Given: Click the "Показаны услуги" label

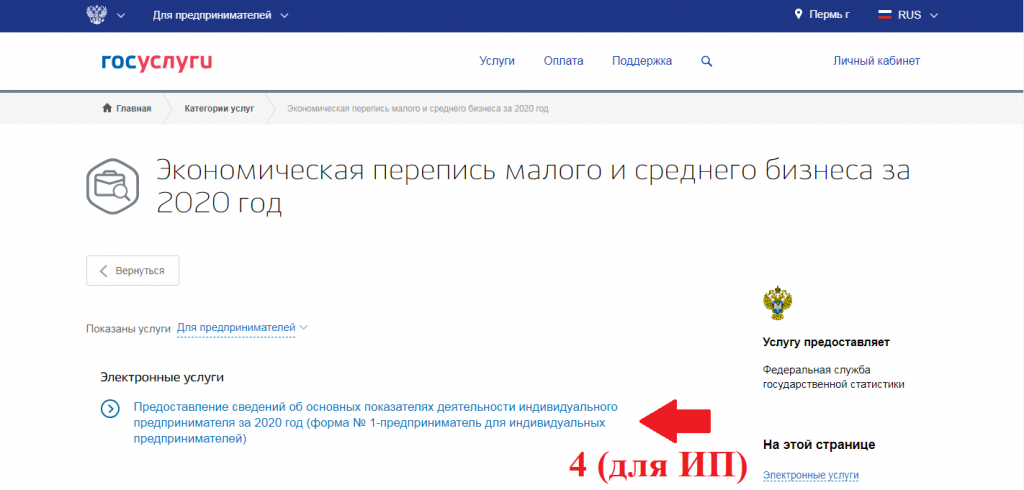Looking at the screenshot, I should pyautogui.click(x=128, y=329).
